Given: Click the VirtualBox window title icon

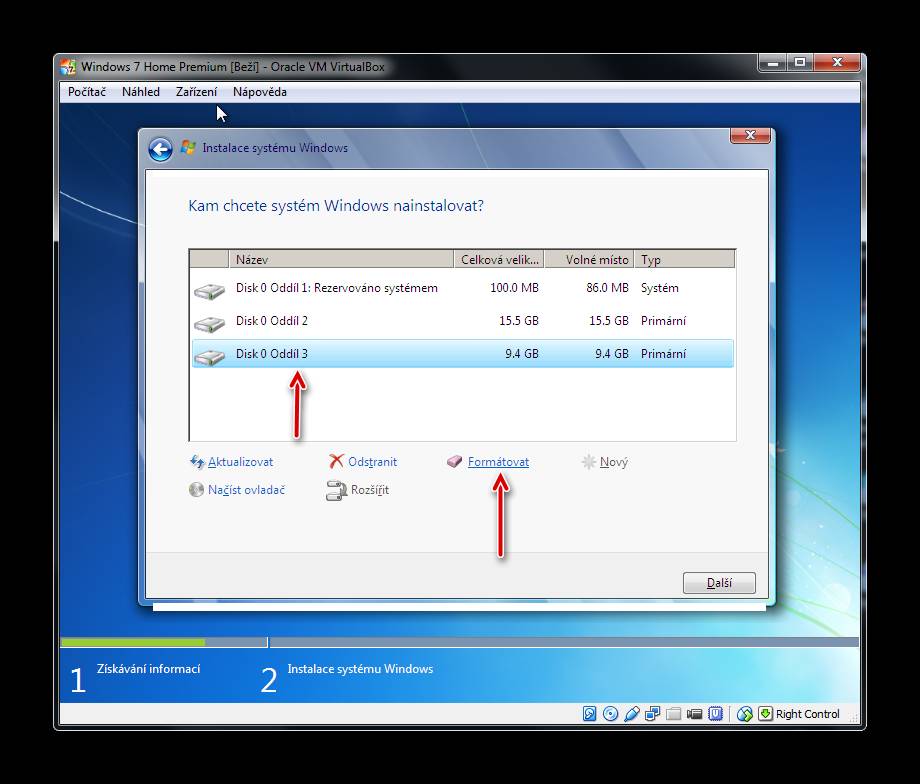Looking at the screenshot, I should point(68,67).
